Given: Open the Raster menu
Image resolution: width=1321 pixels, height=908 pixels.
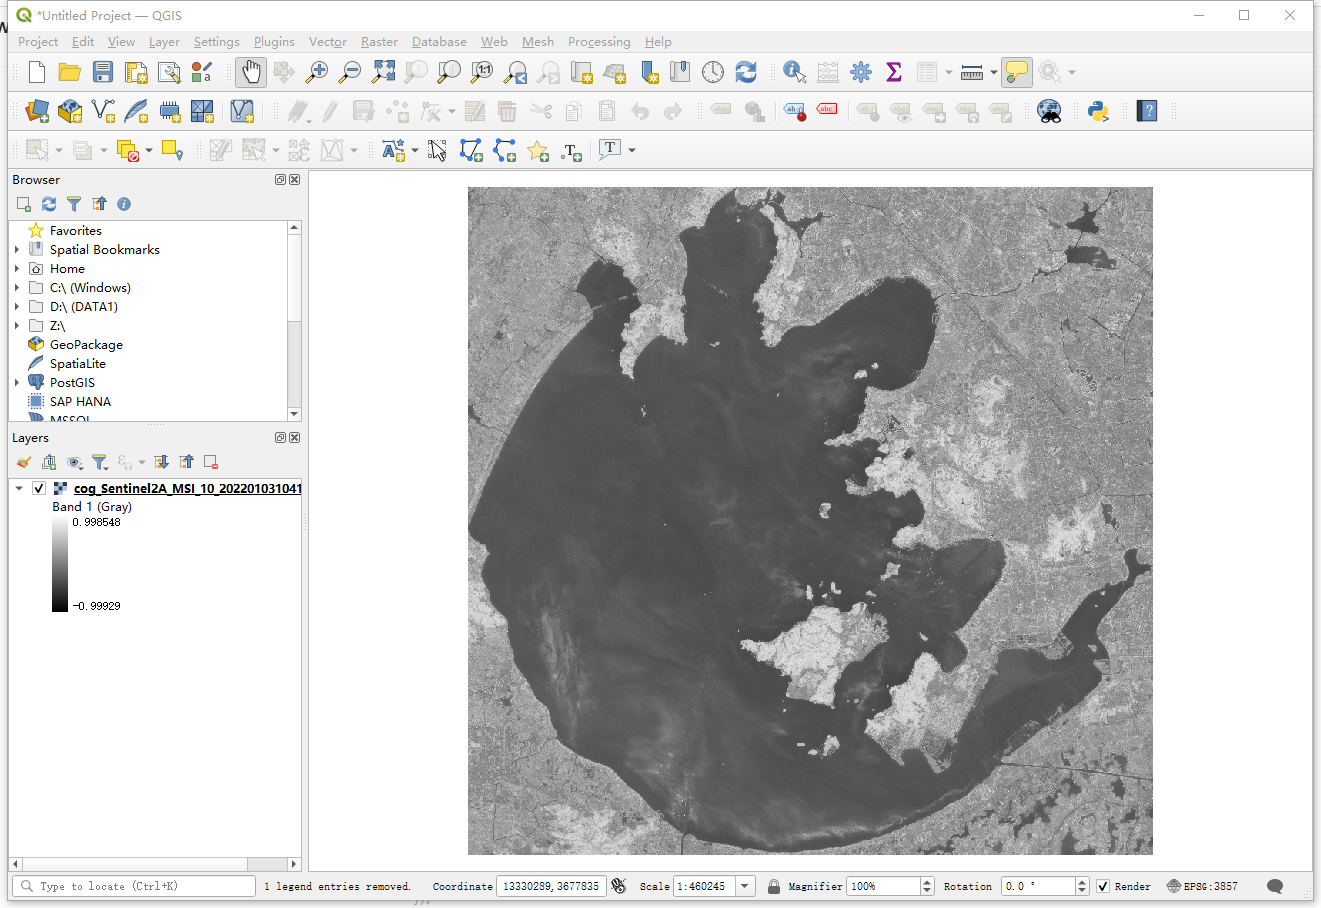Looking at the screenshot, I should (x=379, y=42).
